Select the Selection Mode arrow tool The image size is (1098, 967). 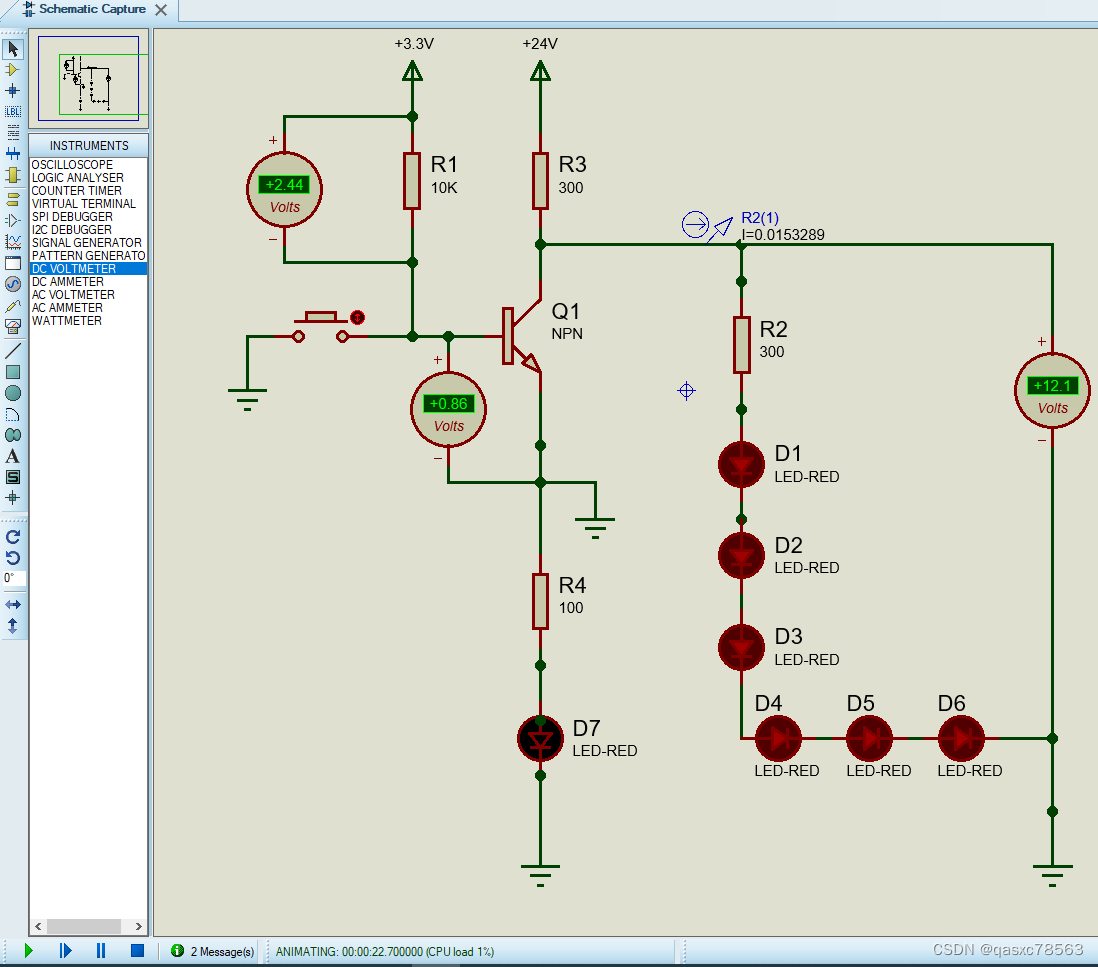tap(13, 49)
